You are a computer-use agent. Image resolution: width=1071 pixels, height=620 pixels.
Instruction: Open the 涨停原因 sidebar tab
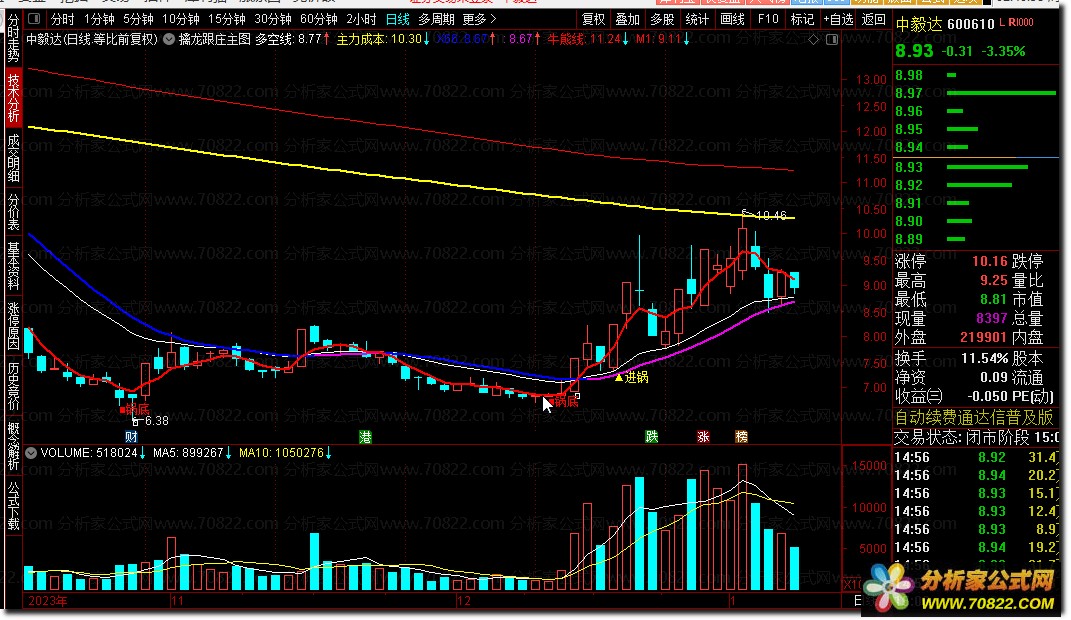(x=14, y=326)
